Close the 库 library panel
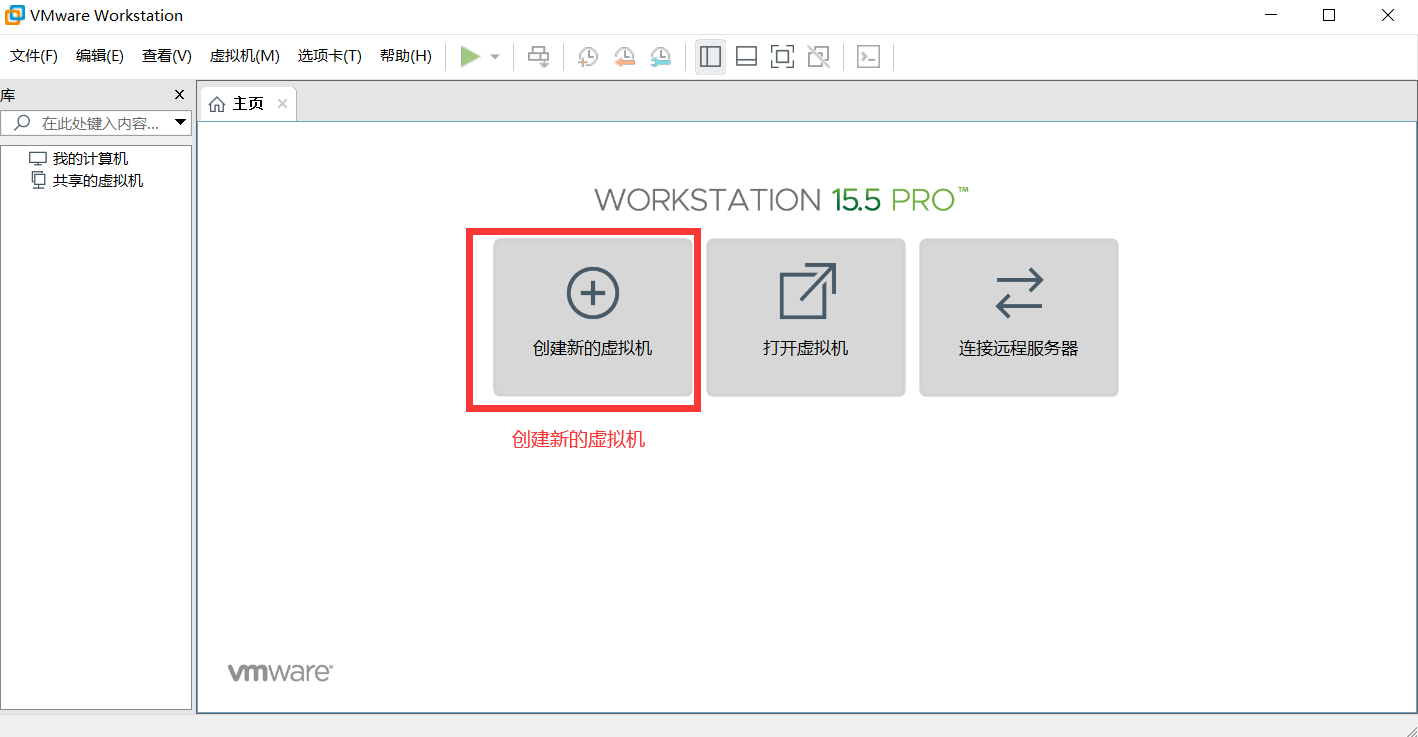Viewport: 1418px width, 737px height. point(180,95)
